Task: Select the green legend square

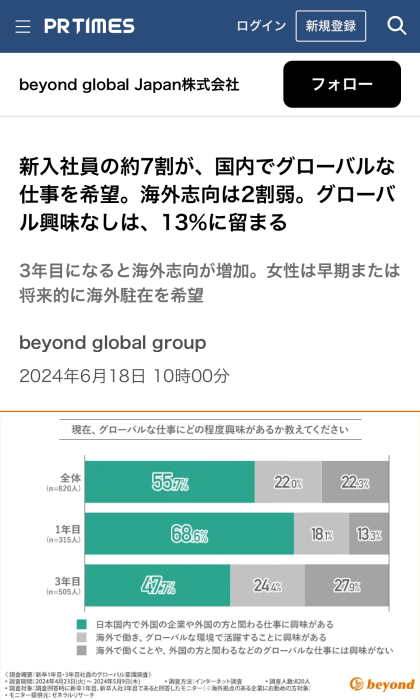Action: [x=82, y=624]
